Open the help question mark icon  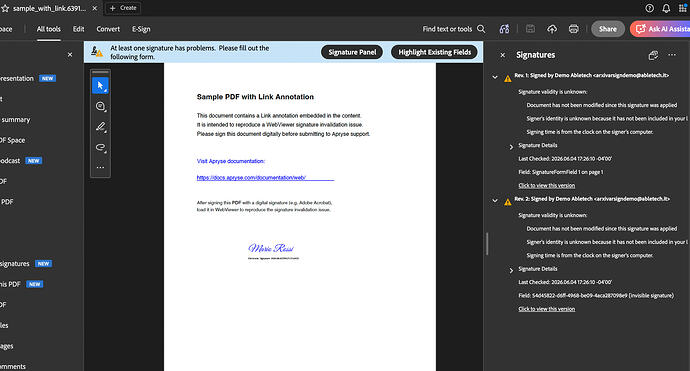click(649, 8)
